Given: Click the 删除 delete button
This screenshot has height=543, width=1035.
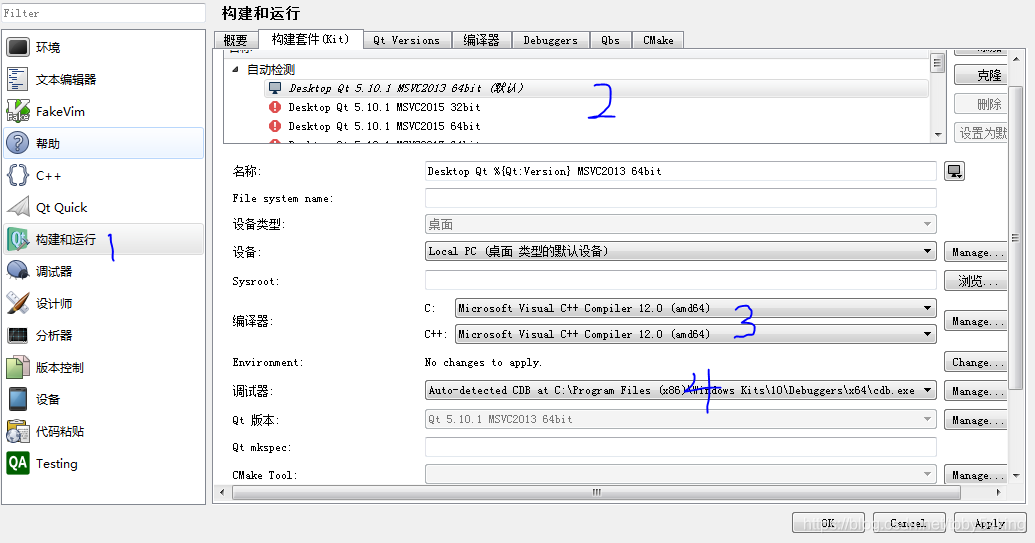Looking at the screenshot, I should click(x=981, y=104).
